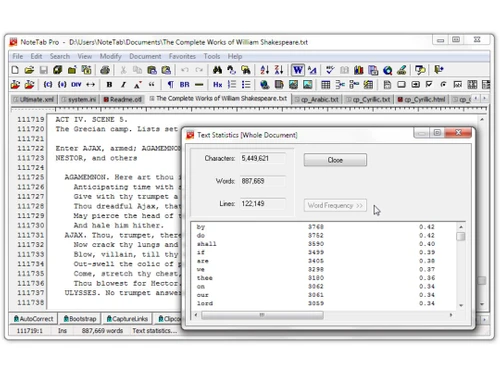The width and height of the screenshot is (500, 375).
Task: Open the Document menu
Action: (x=145, y=56)
